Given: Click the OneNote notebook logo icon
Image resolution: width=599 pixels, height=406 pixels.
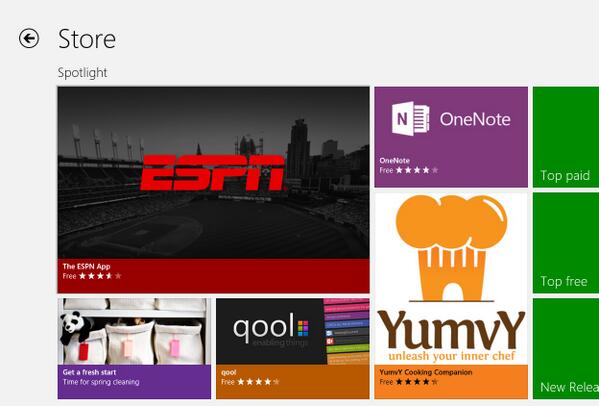Looking at the screenshot, I should coord(410,119).
